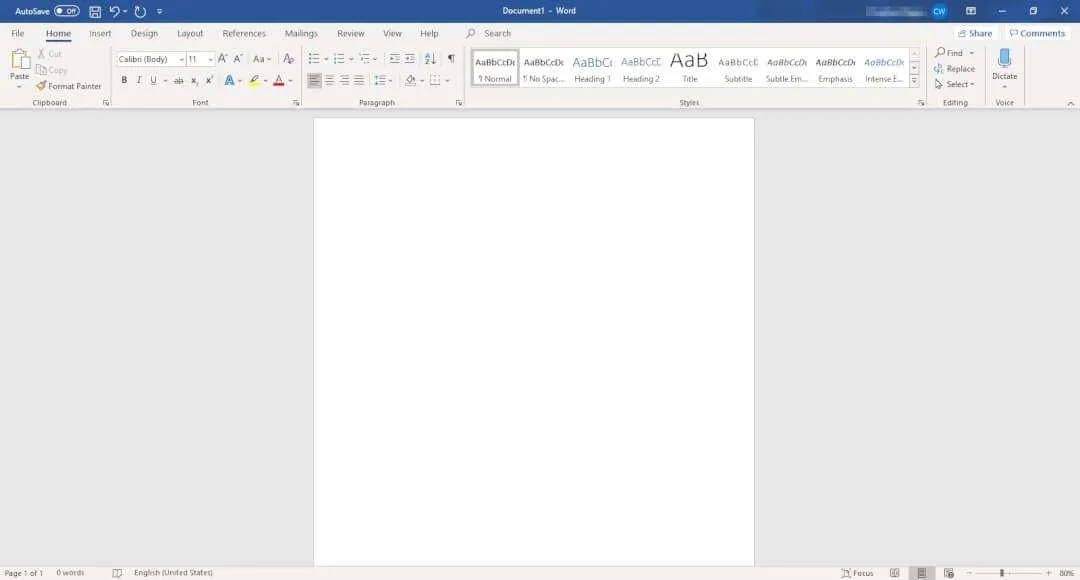Click the Text Effects and Typography icon
This screenshot has height=580, width=1080.
pos(229,81)
